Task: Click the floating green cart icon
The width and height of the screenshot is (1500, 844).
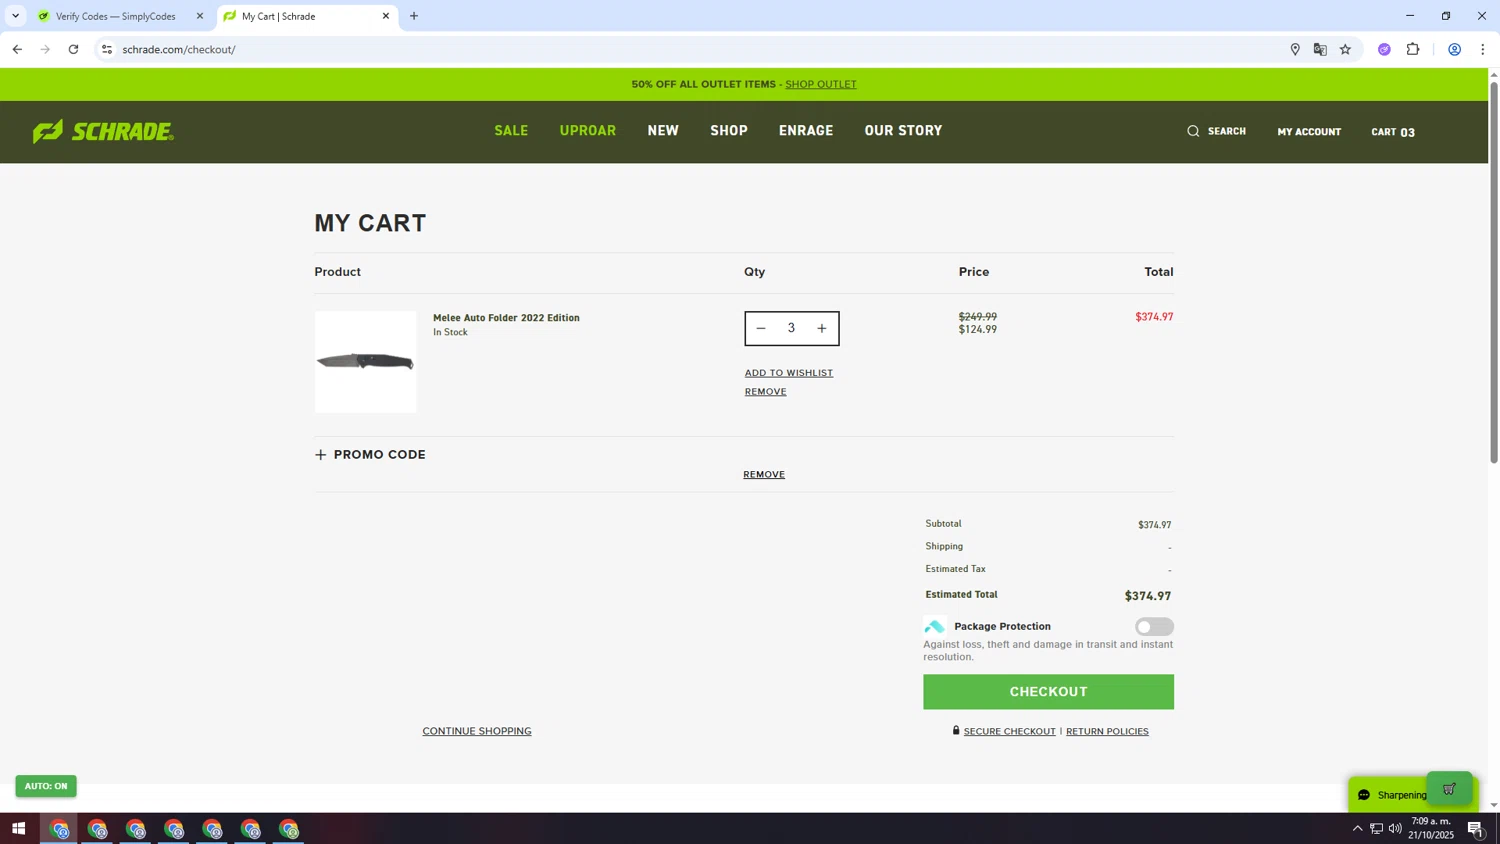Action: (1449, 789)
